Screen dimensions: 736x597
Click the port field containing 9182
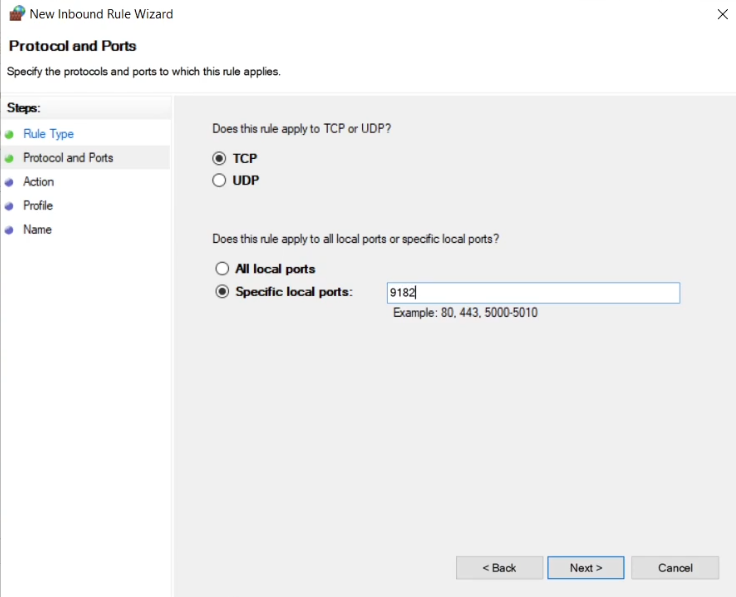(x=533, y=292)
